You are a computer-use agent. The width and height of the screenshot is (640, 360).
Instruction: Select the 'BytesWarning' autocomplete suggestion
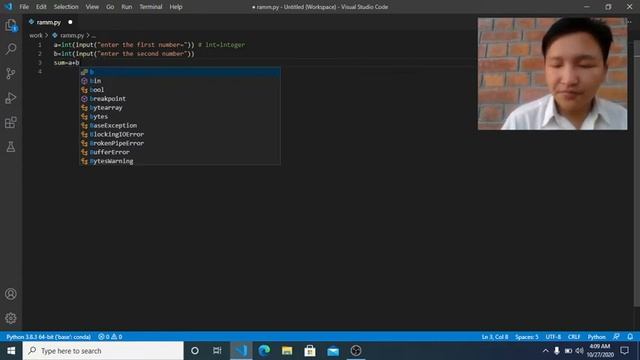pyautogui.click(x=180, y=161)
